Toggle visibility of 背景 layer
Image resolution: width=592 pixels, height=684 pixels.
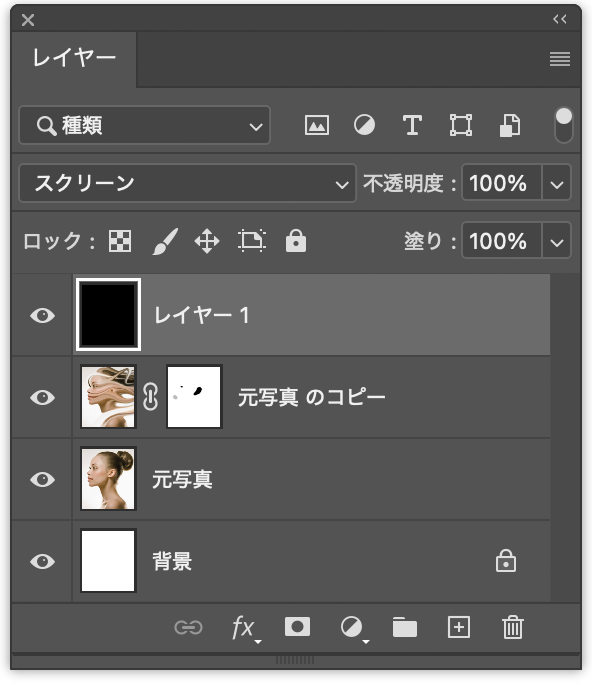(42, 561)
